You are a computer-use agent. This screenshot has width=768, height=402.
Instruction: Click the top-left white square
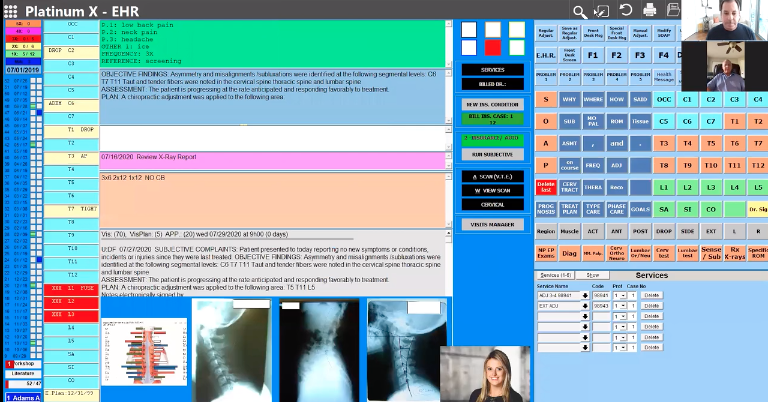point(469,29)
